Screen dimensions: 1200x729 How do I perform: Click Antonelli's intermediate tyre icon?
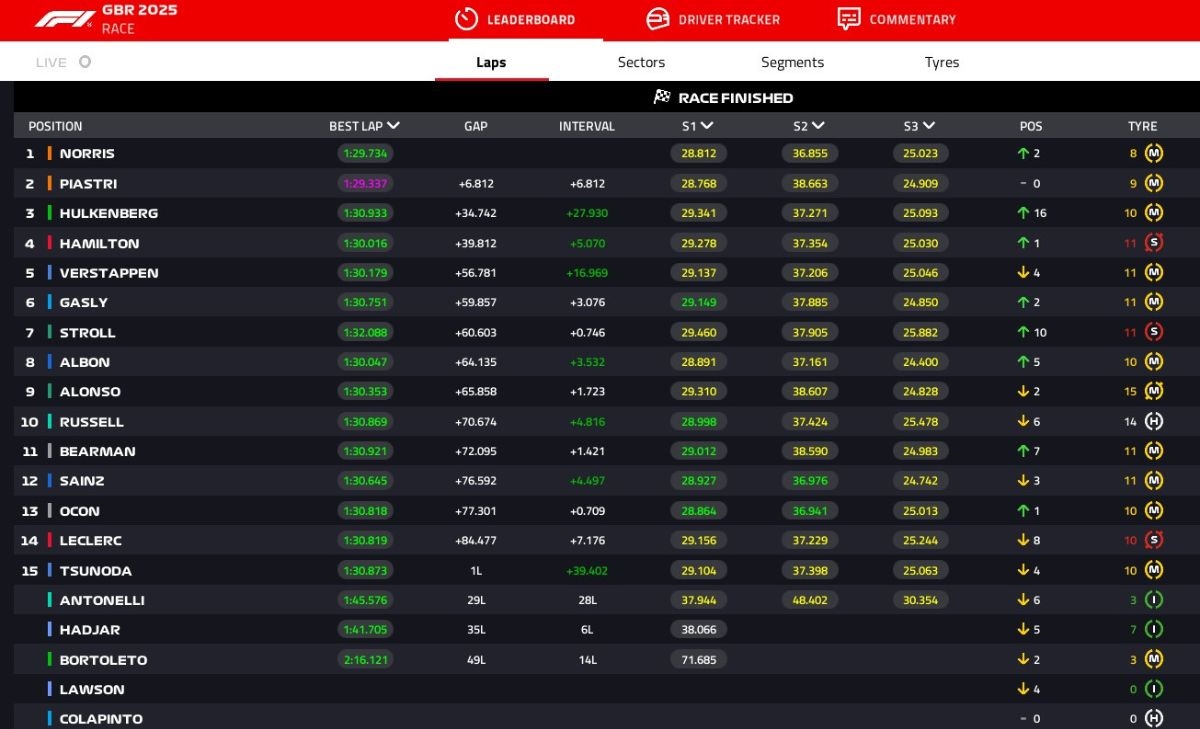1154,600
